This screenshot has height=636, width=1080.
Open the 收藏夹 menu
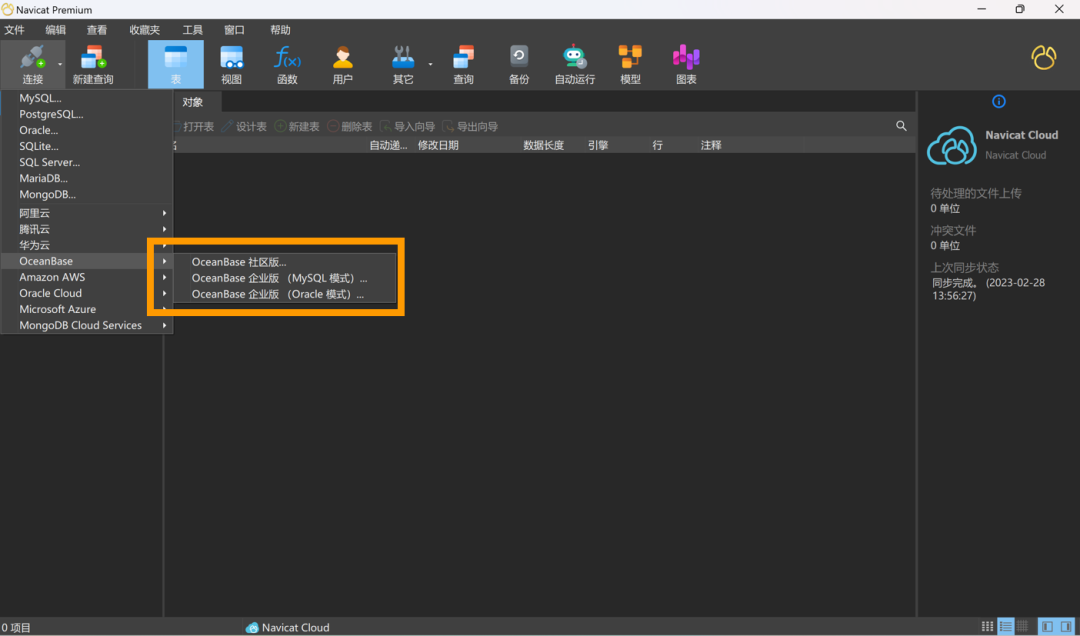(145, 30)
